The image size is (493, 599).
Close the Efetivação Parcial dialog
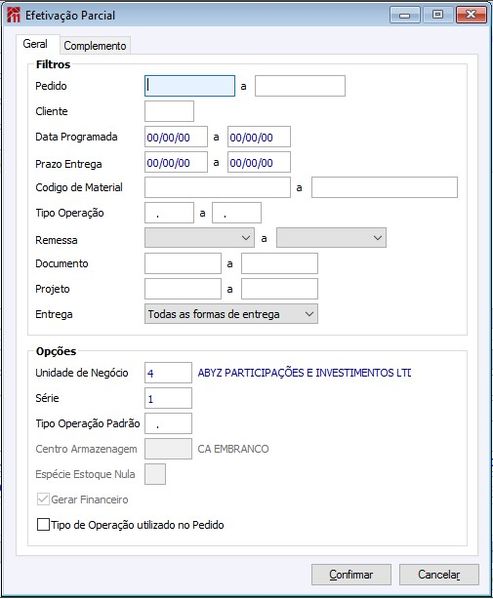click(x=472, y=15)
